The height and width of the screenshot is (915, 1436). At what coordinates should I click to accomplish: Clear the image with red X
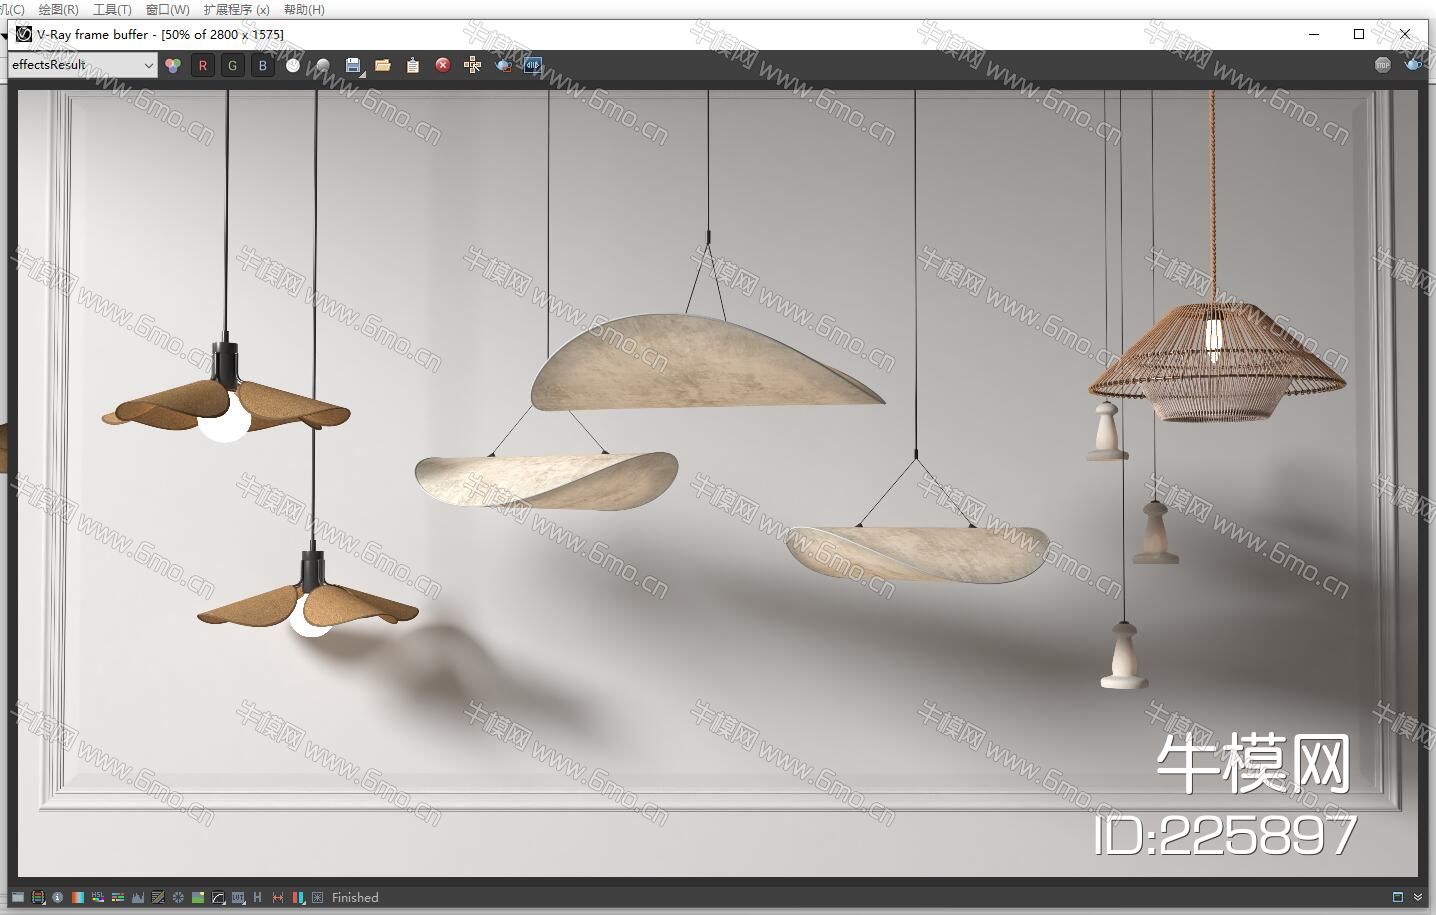[443, 66]
